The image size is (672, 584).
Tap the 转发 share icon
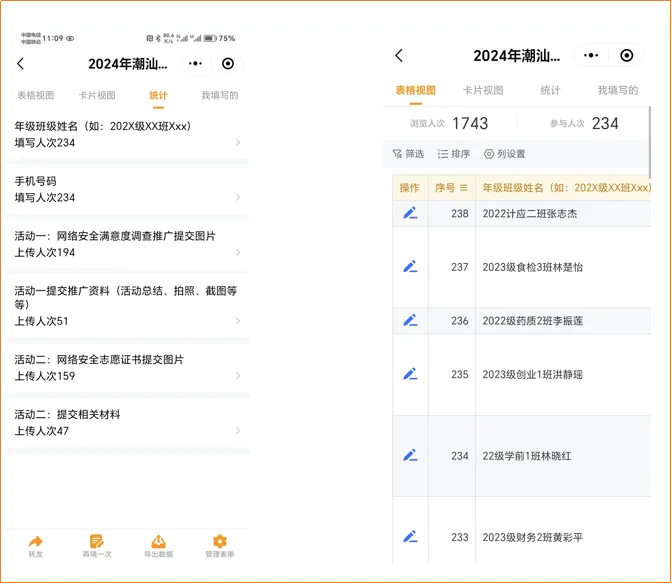pyautogui.click(x=36, y=542)
